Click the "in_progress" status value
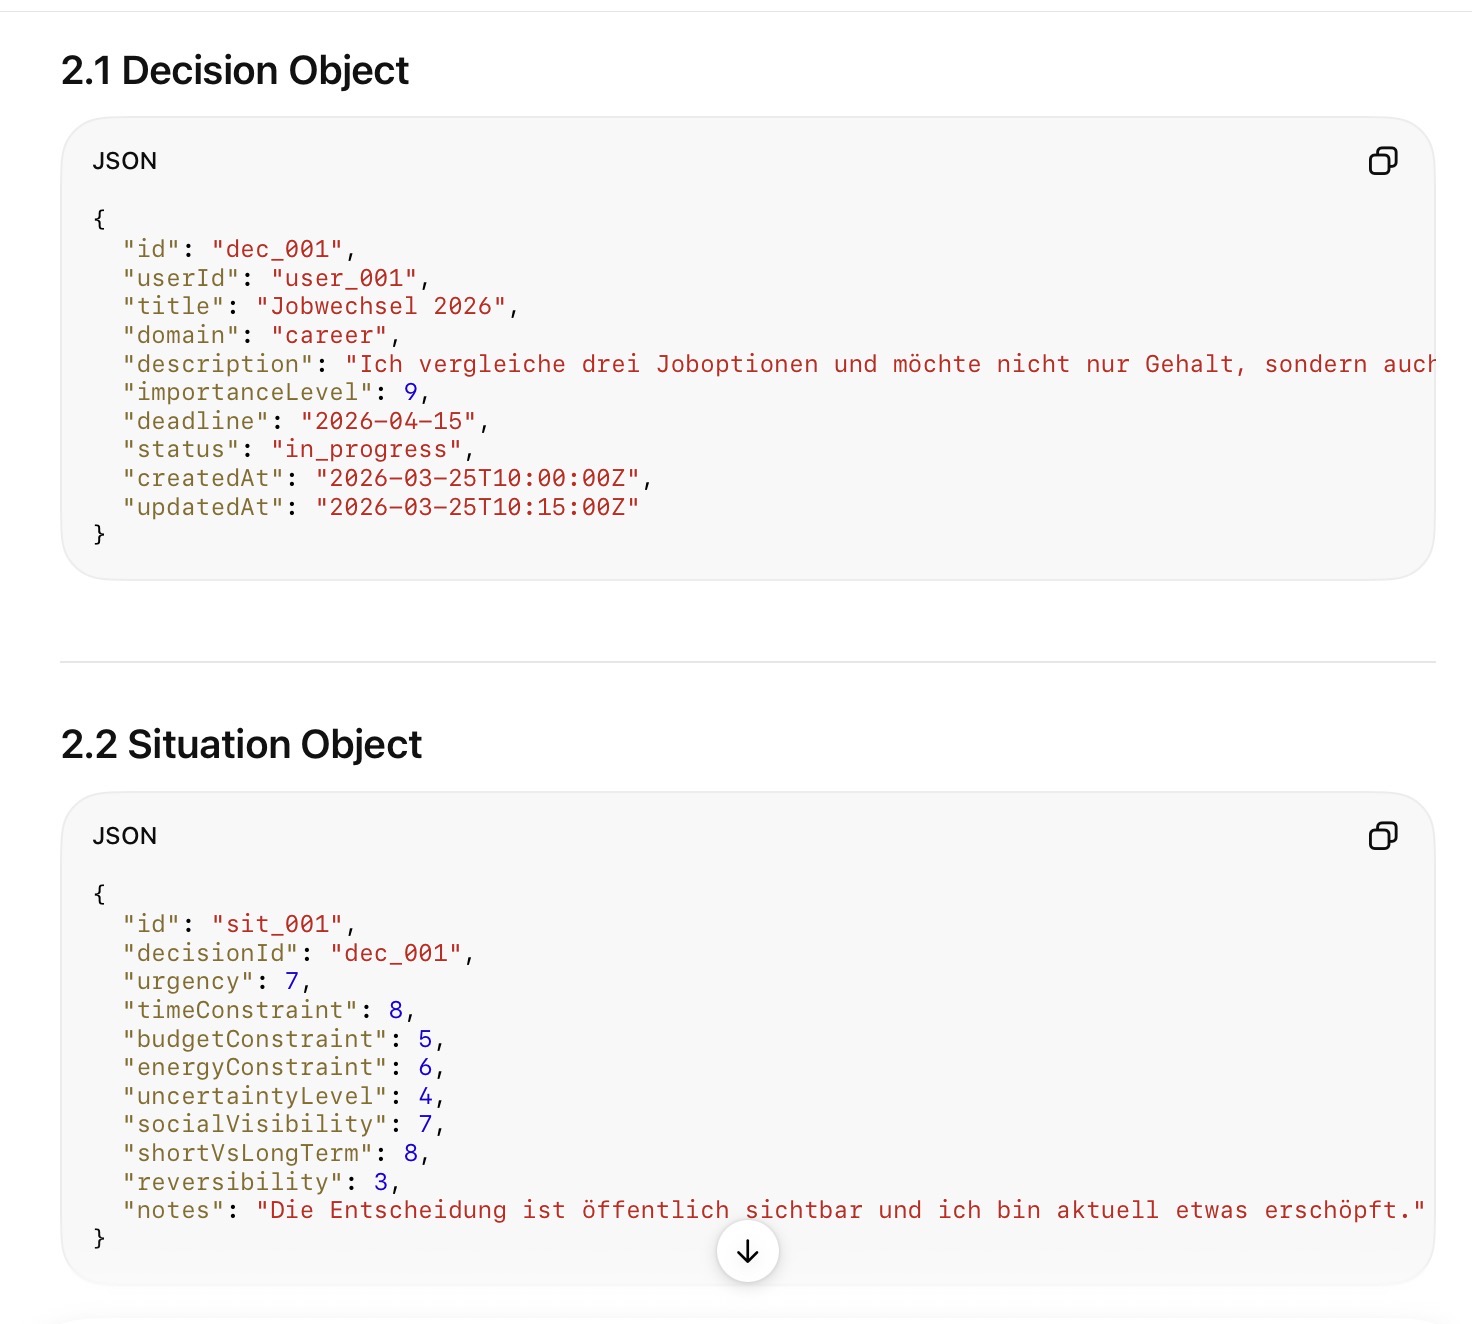 pos(367,450)
